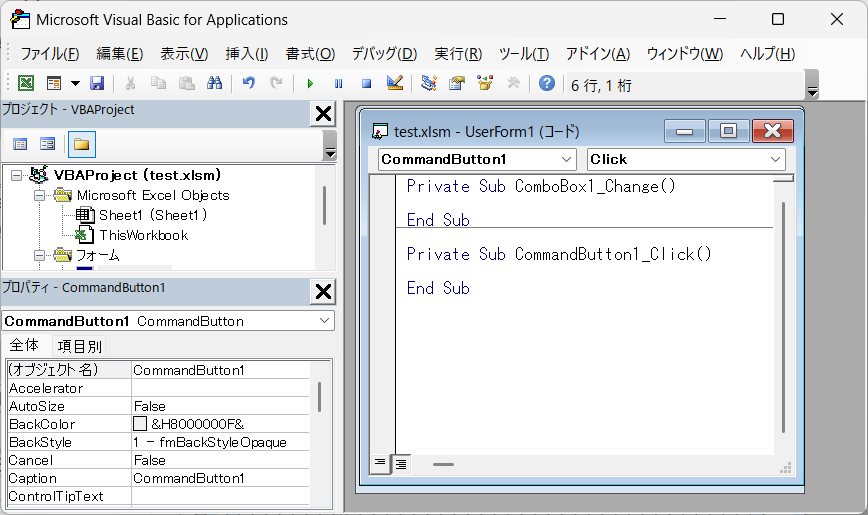Open the Object Browser toolbar icon
This screenshot has height=515, width=868.
[485, 84]
